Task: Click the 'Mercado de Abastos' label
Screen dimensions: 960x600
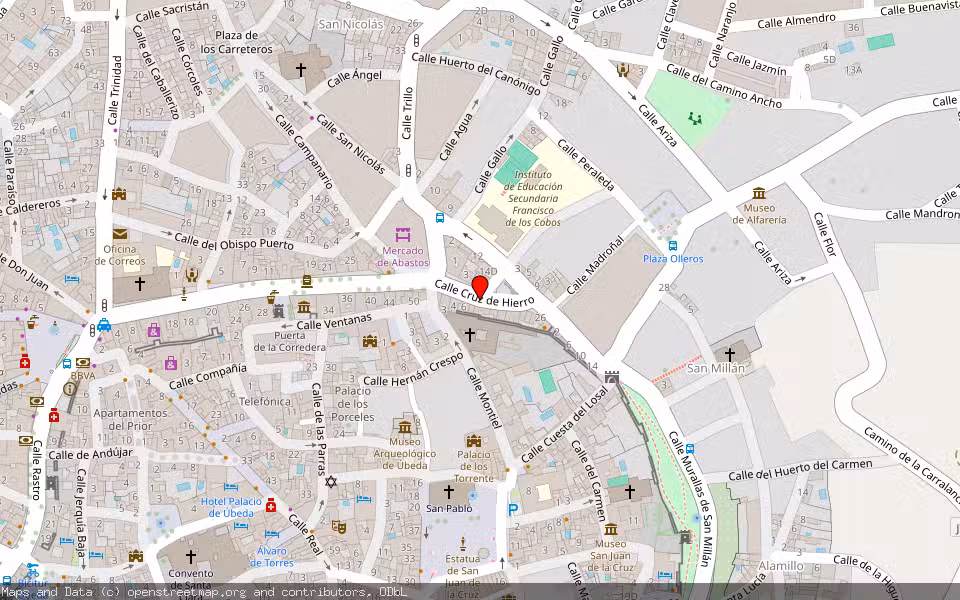Action: 403,257
